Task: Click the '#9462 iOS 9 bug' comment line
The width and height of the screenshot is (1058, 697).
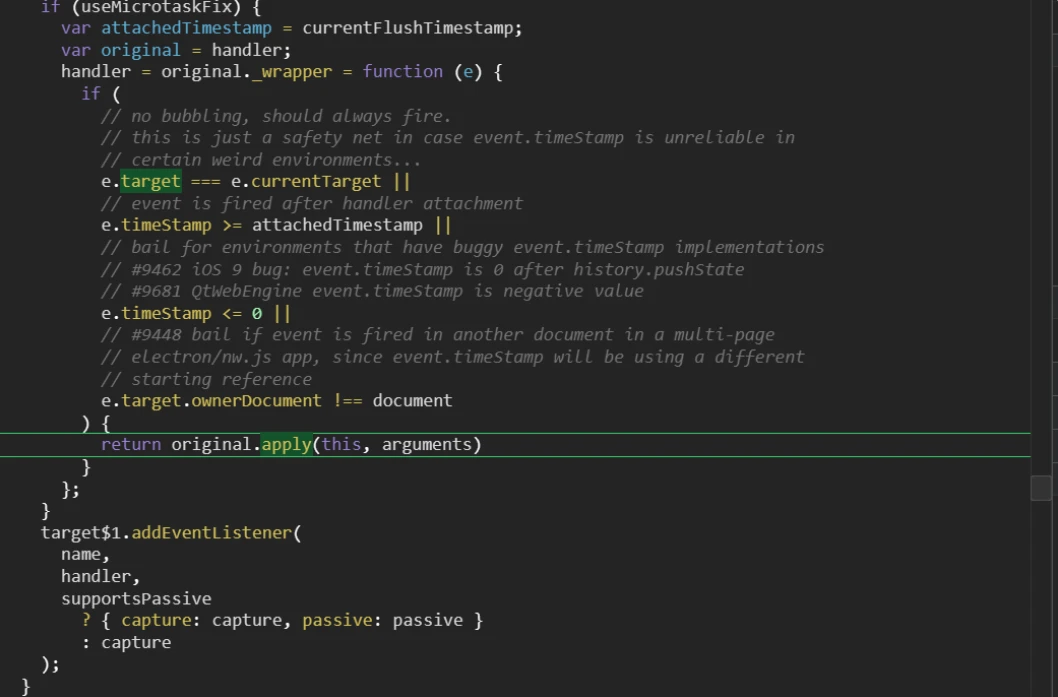Action: (x=422, y=270)
